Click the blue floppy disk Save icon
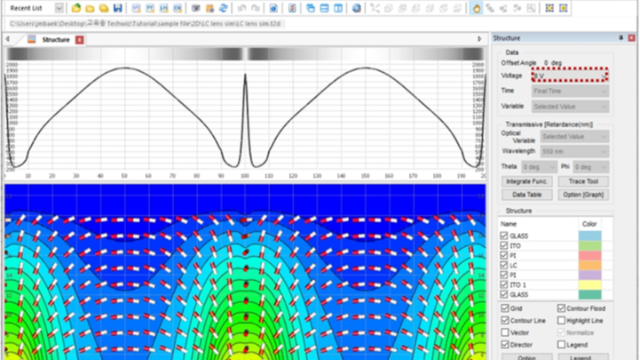The image size is (640, 360). point(118,8)
